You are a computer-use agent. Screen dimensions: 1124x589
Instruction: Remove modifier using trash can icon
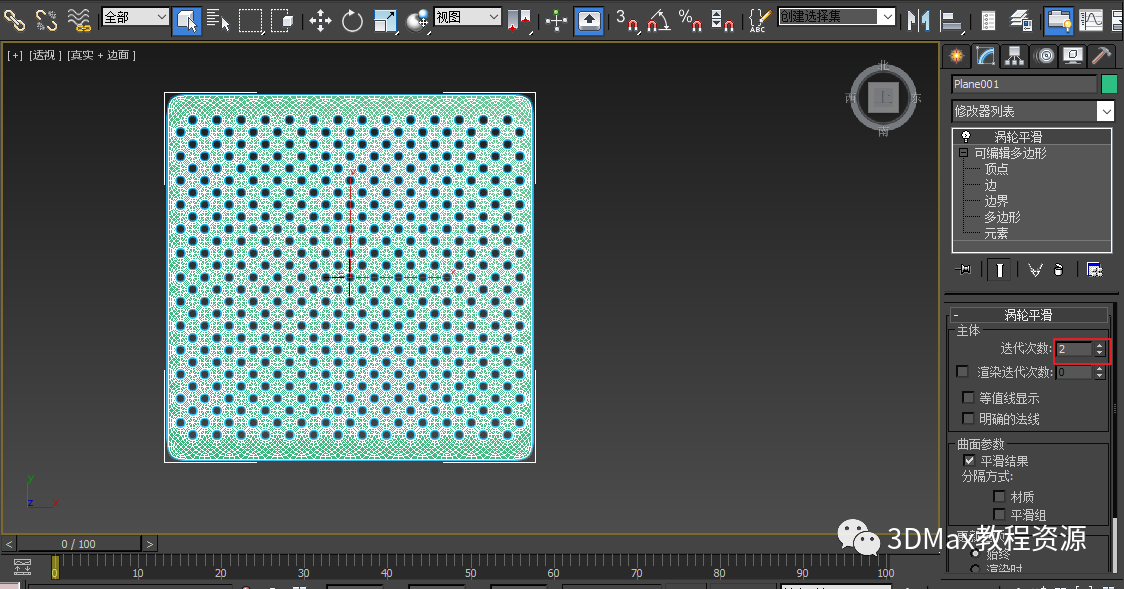point(1059,269)
